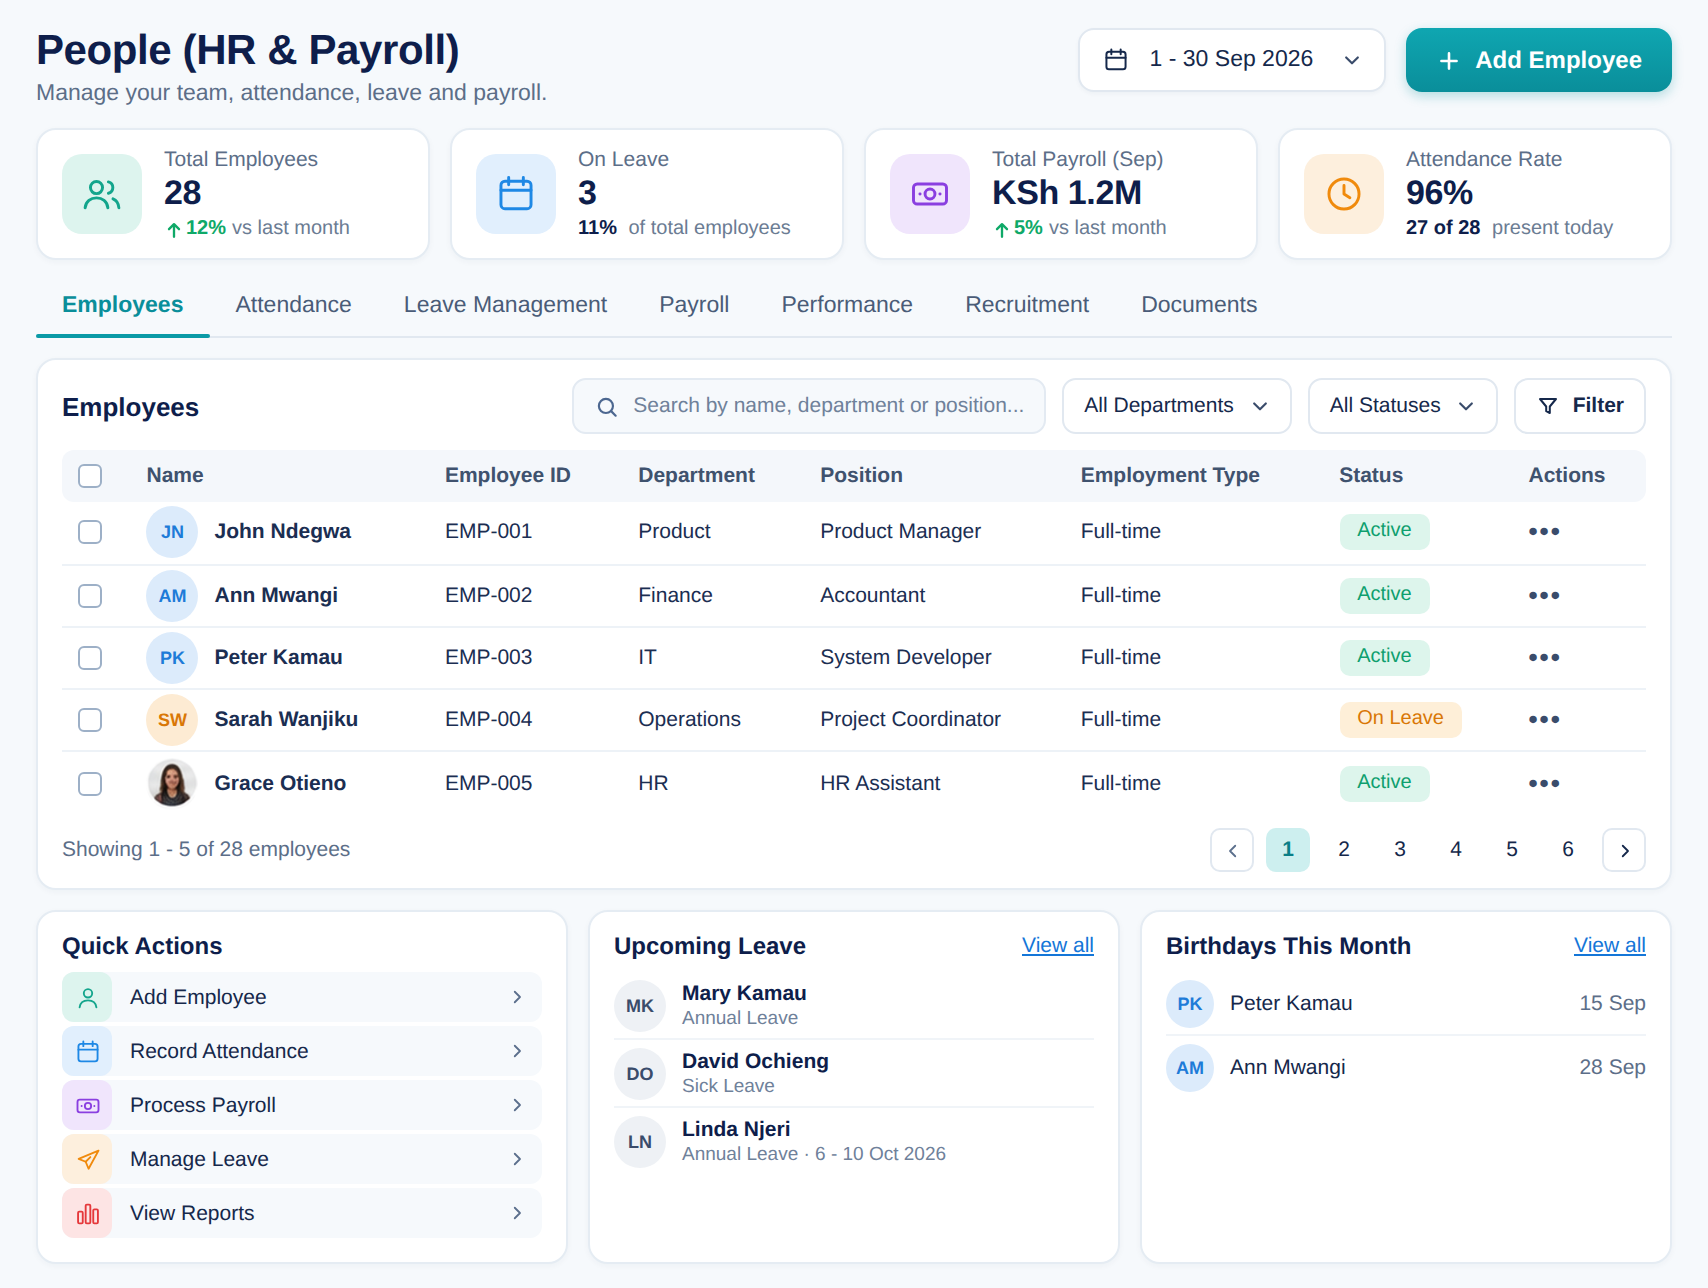Click the MK avatar for Mary Kamau
1708x1288 pixels.
point(640,1006)
